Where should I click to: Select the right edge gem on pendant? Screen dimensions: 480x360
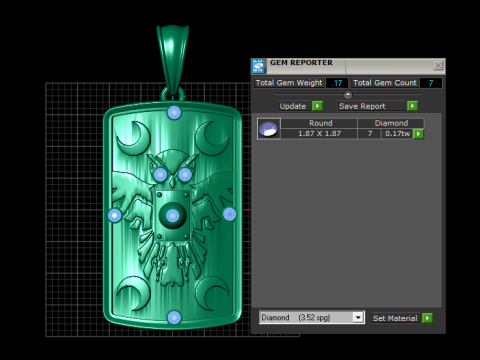click(x=230, y=214)
